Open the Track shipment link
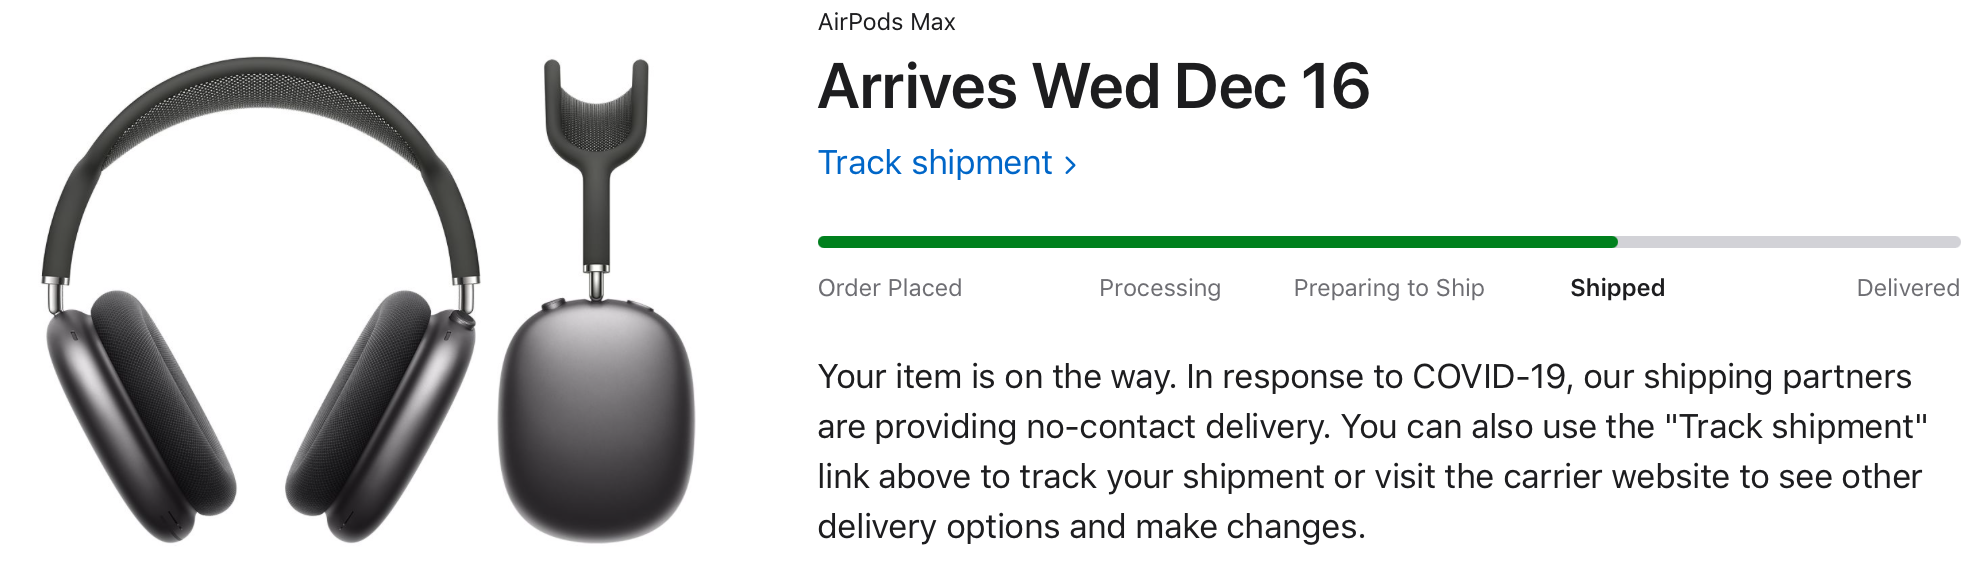Viewport: 1974px width, 568px height. (x=935, y=163)
